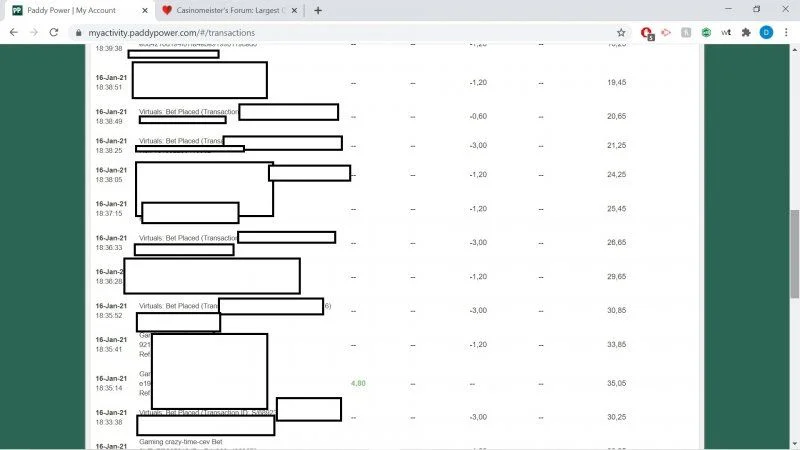800x450 pixels.
Task: Select the balance value 30,85
Action: point(616,310)
